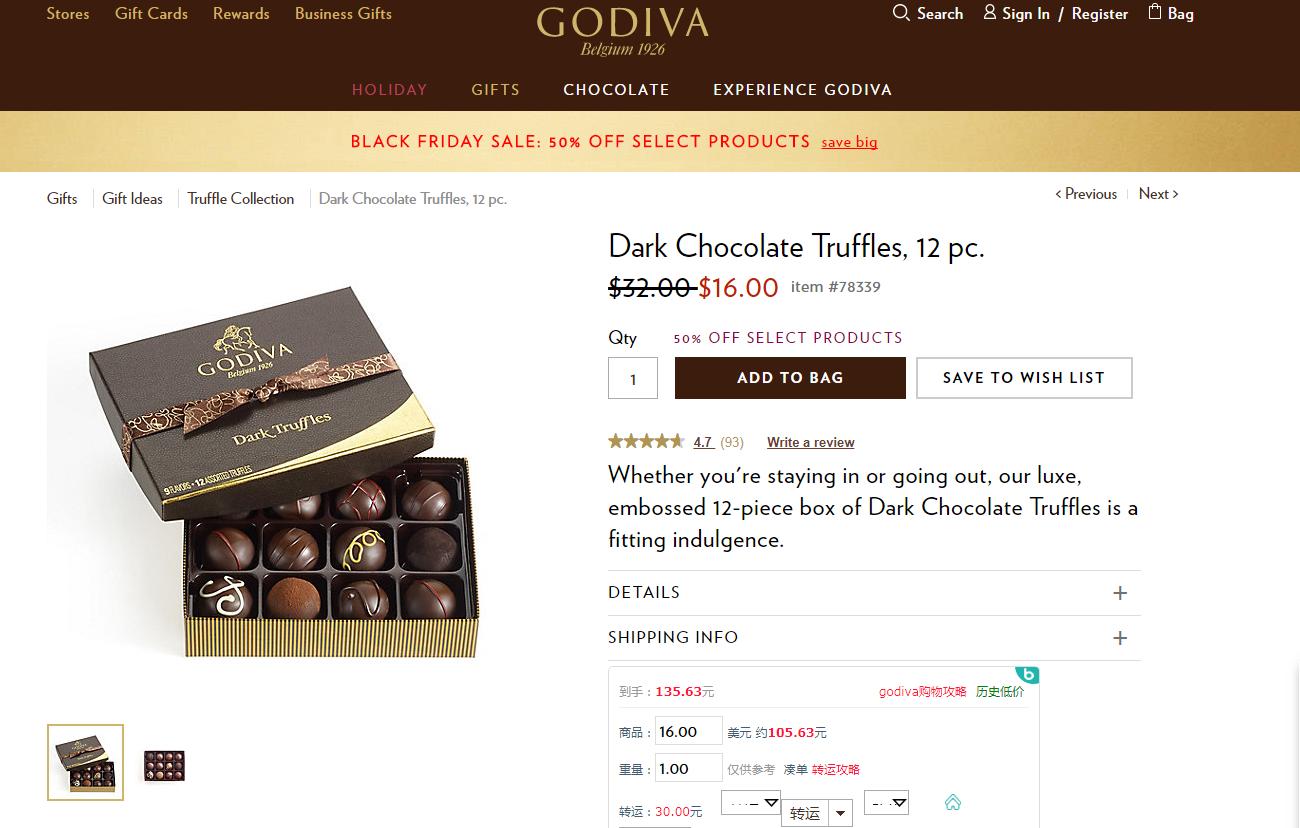Expand the DETAILS section
The width and height of the screenshot is (1300, 828).
coord(874,593)
